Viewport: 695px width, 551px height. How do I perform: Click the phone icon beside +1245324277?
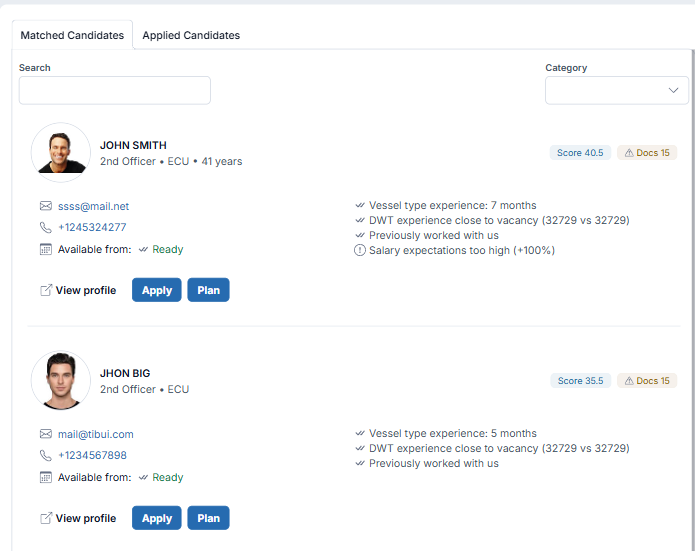tap(46, 227)
